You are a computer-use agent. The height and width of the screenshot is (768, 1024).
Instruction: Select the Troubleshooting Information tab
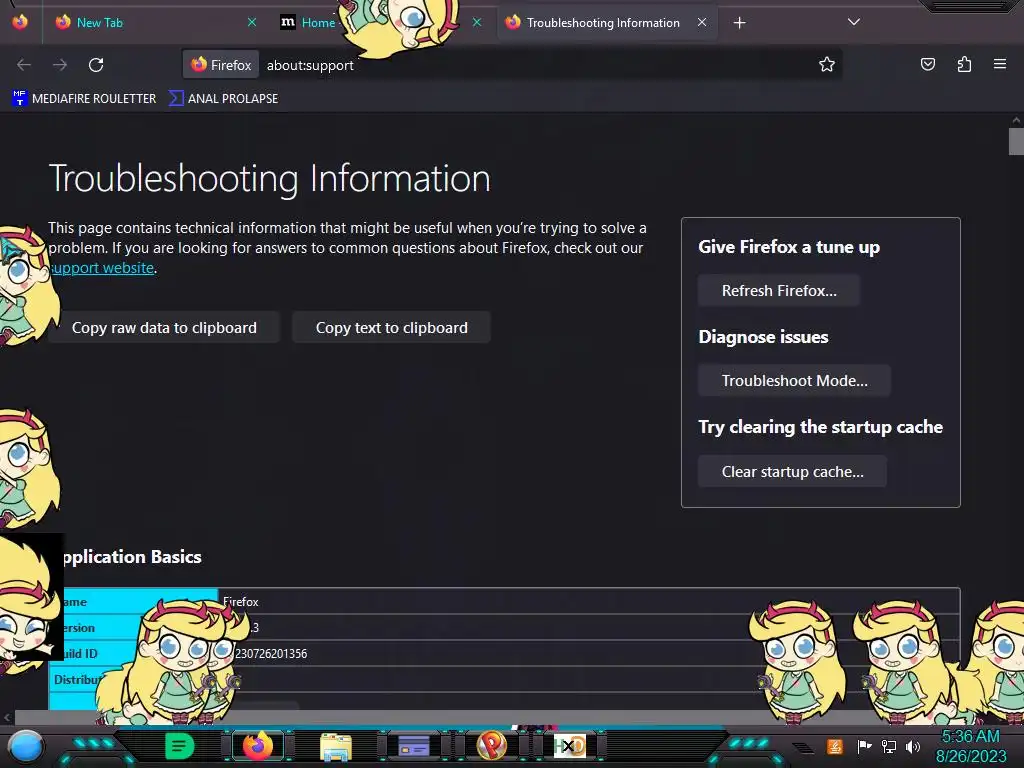click(607, 23)
